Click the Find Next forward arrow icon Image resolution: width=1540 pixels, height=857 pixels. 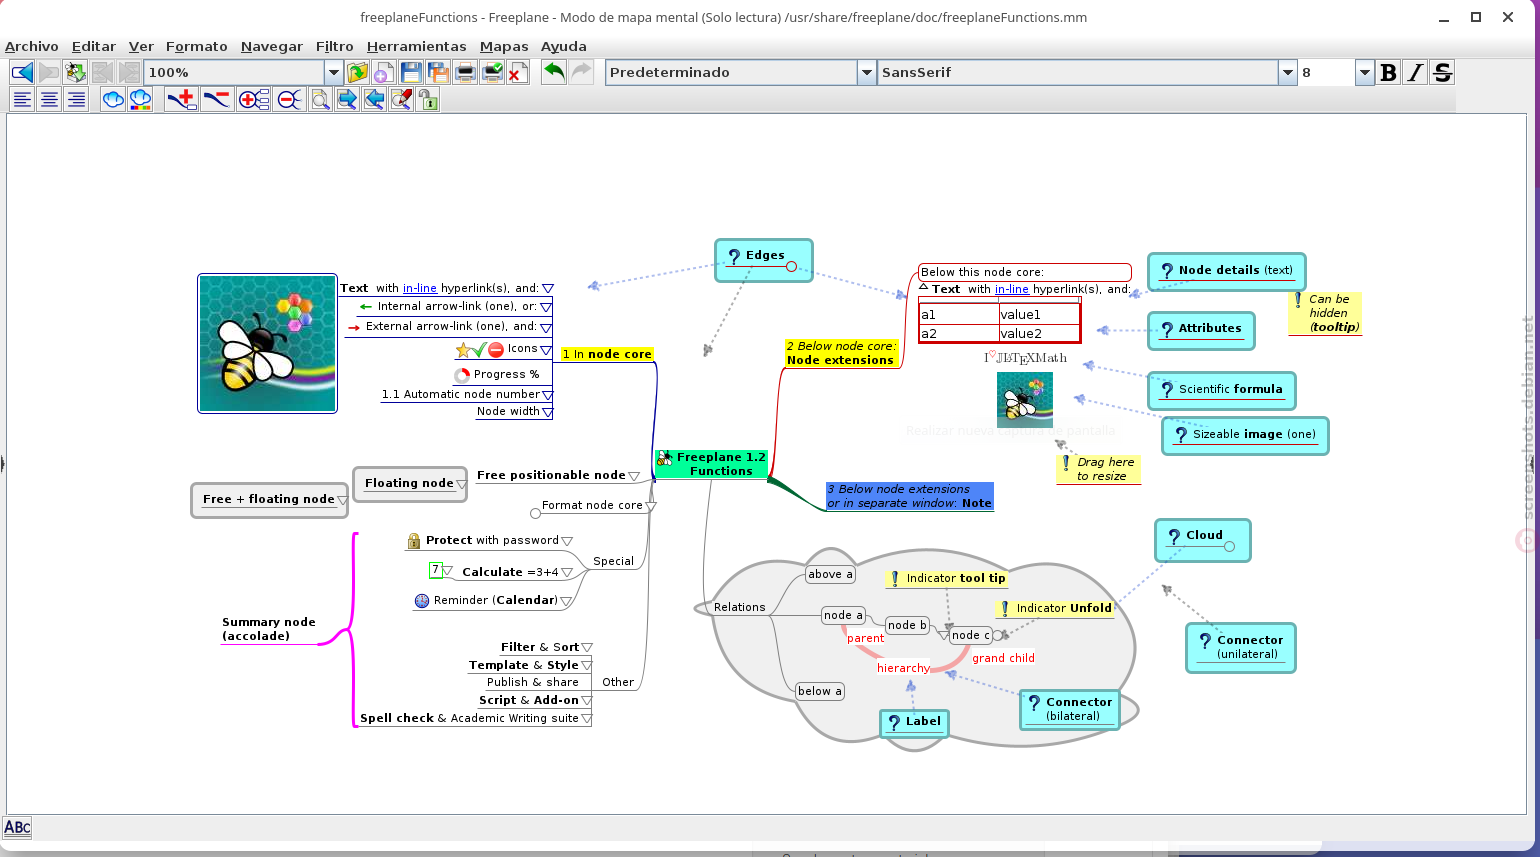point(347,99)
